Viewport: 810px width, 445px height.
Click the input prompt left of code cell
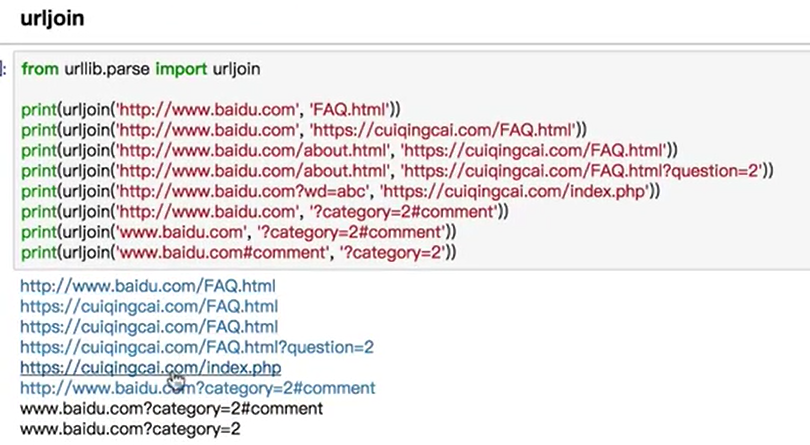tap(4, 69)
